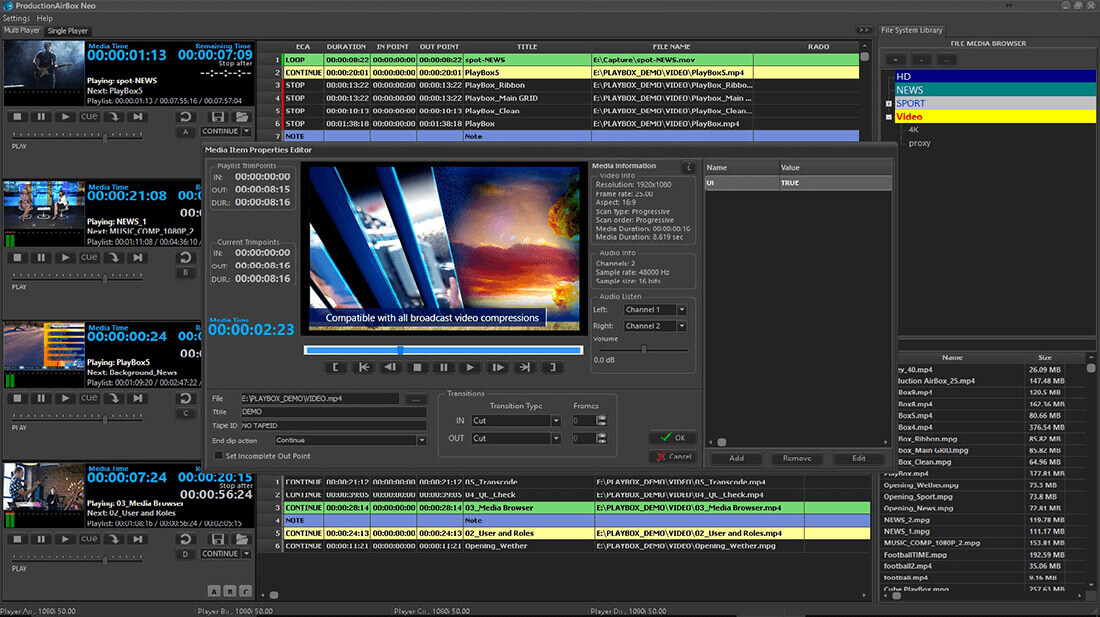This screenshot has height=617, width=1100.
Task: Switch to the Single Player tab
Action: point(68,31)
